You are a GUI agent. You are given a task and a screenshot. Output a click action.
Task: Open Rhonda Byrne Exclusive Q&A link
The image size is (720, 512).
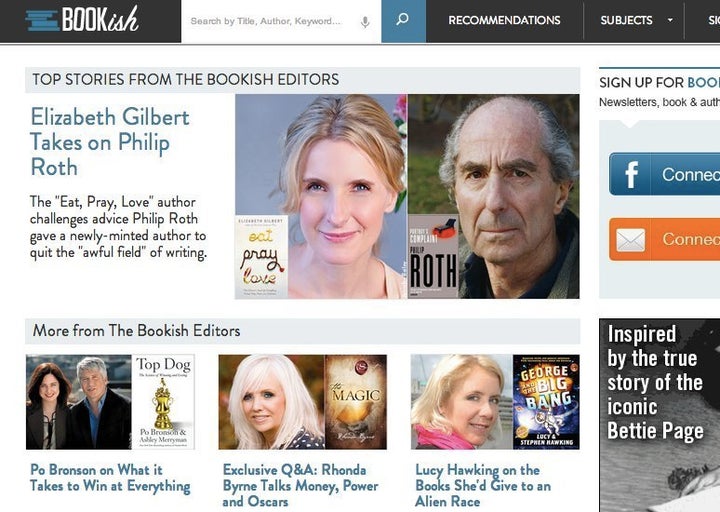pos(301,485)
